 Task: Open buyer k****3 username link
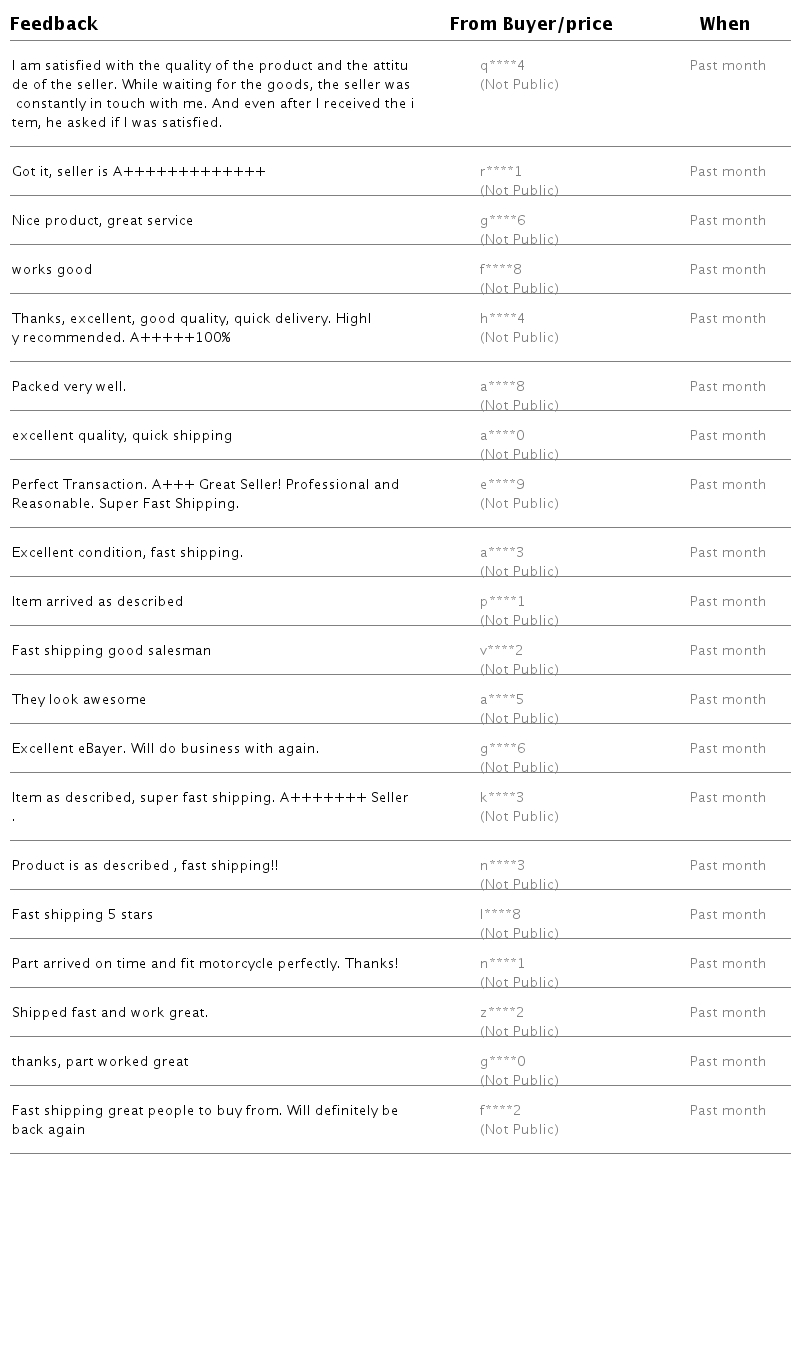(x=502, y=798)
